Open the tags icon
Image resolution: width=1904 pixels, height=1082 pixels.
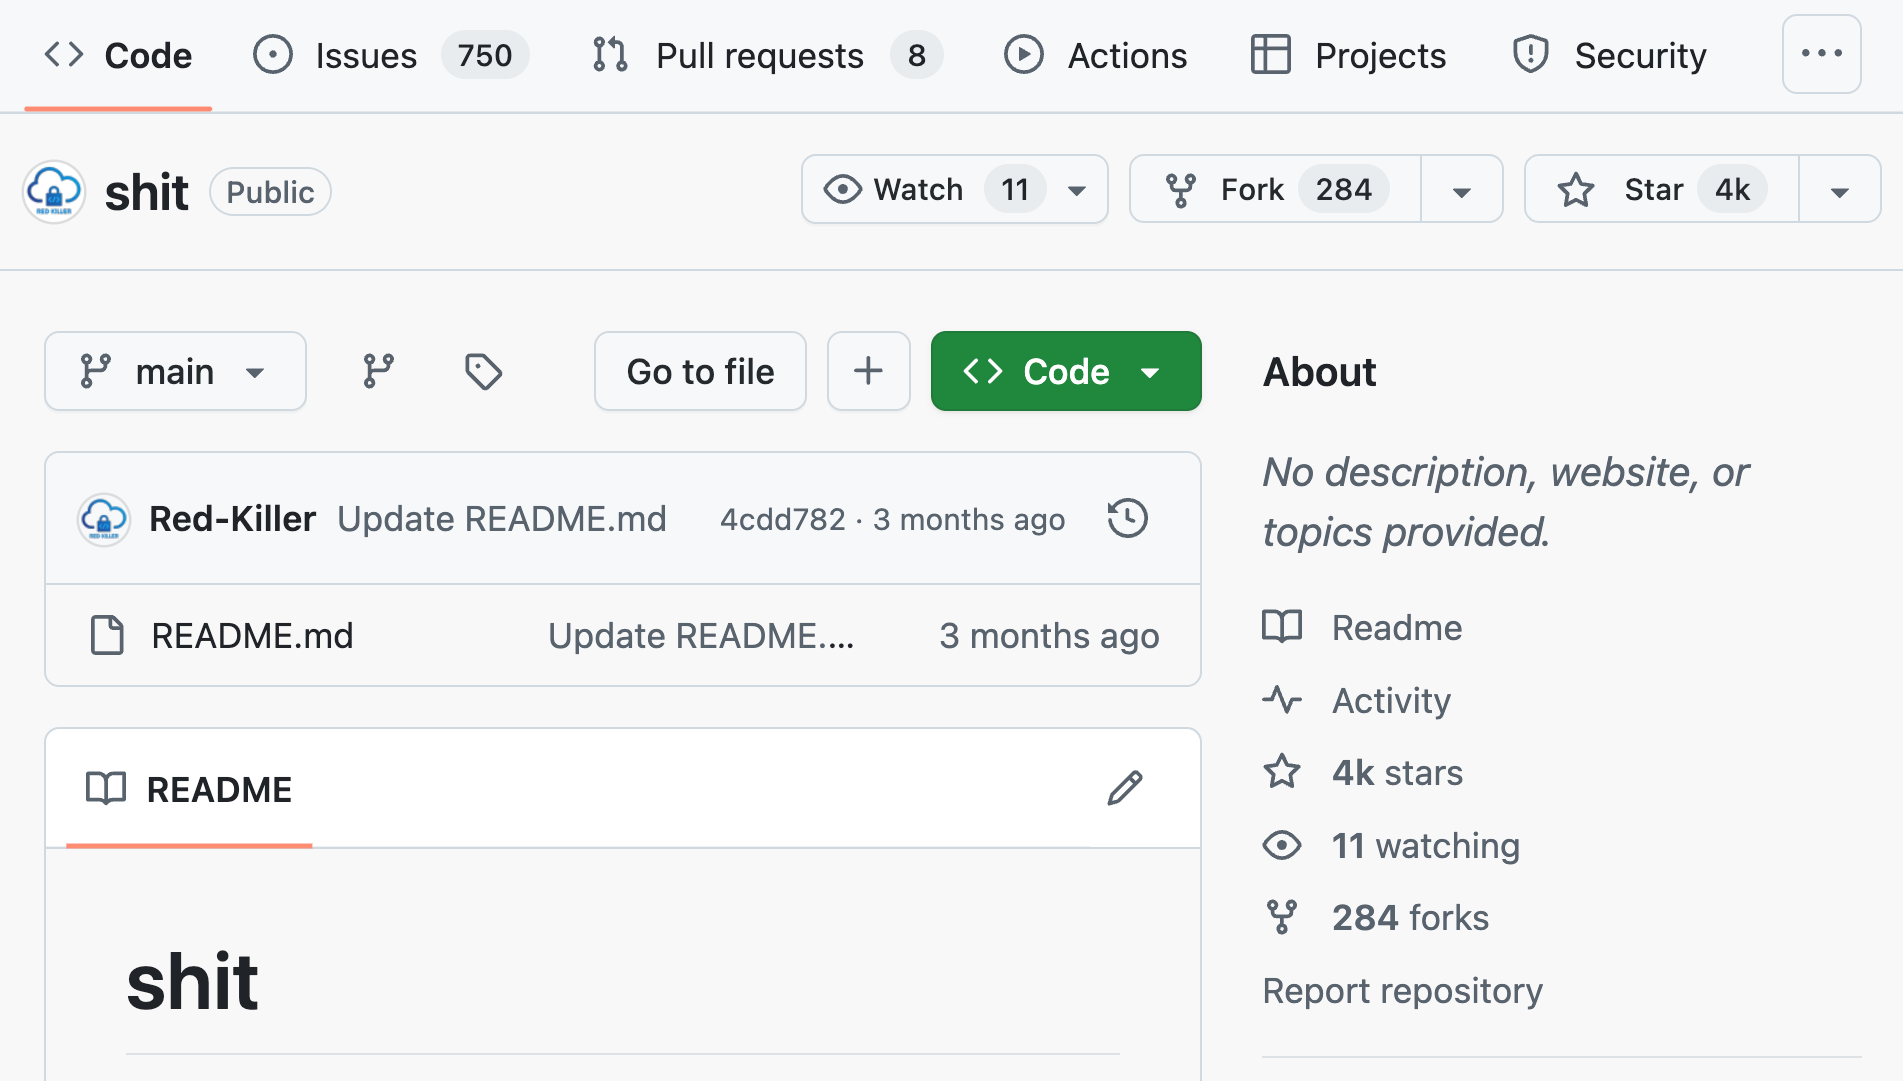pos(483,371)
